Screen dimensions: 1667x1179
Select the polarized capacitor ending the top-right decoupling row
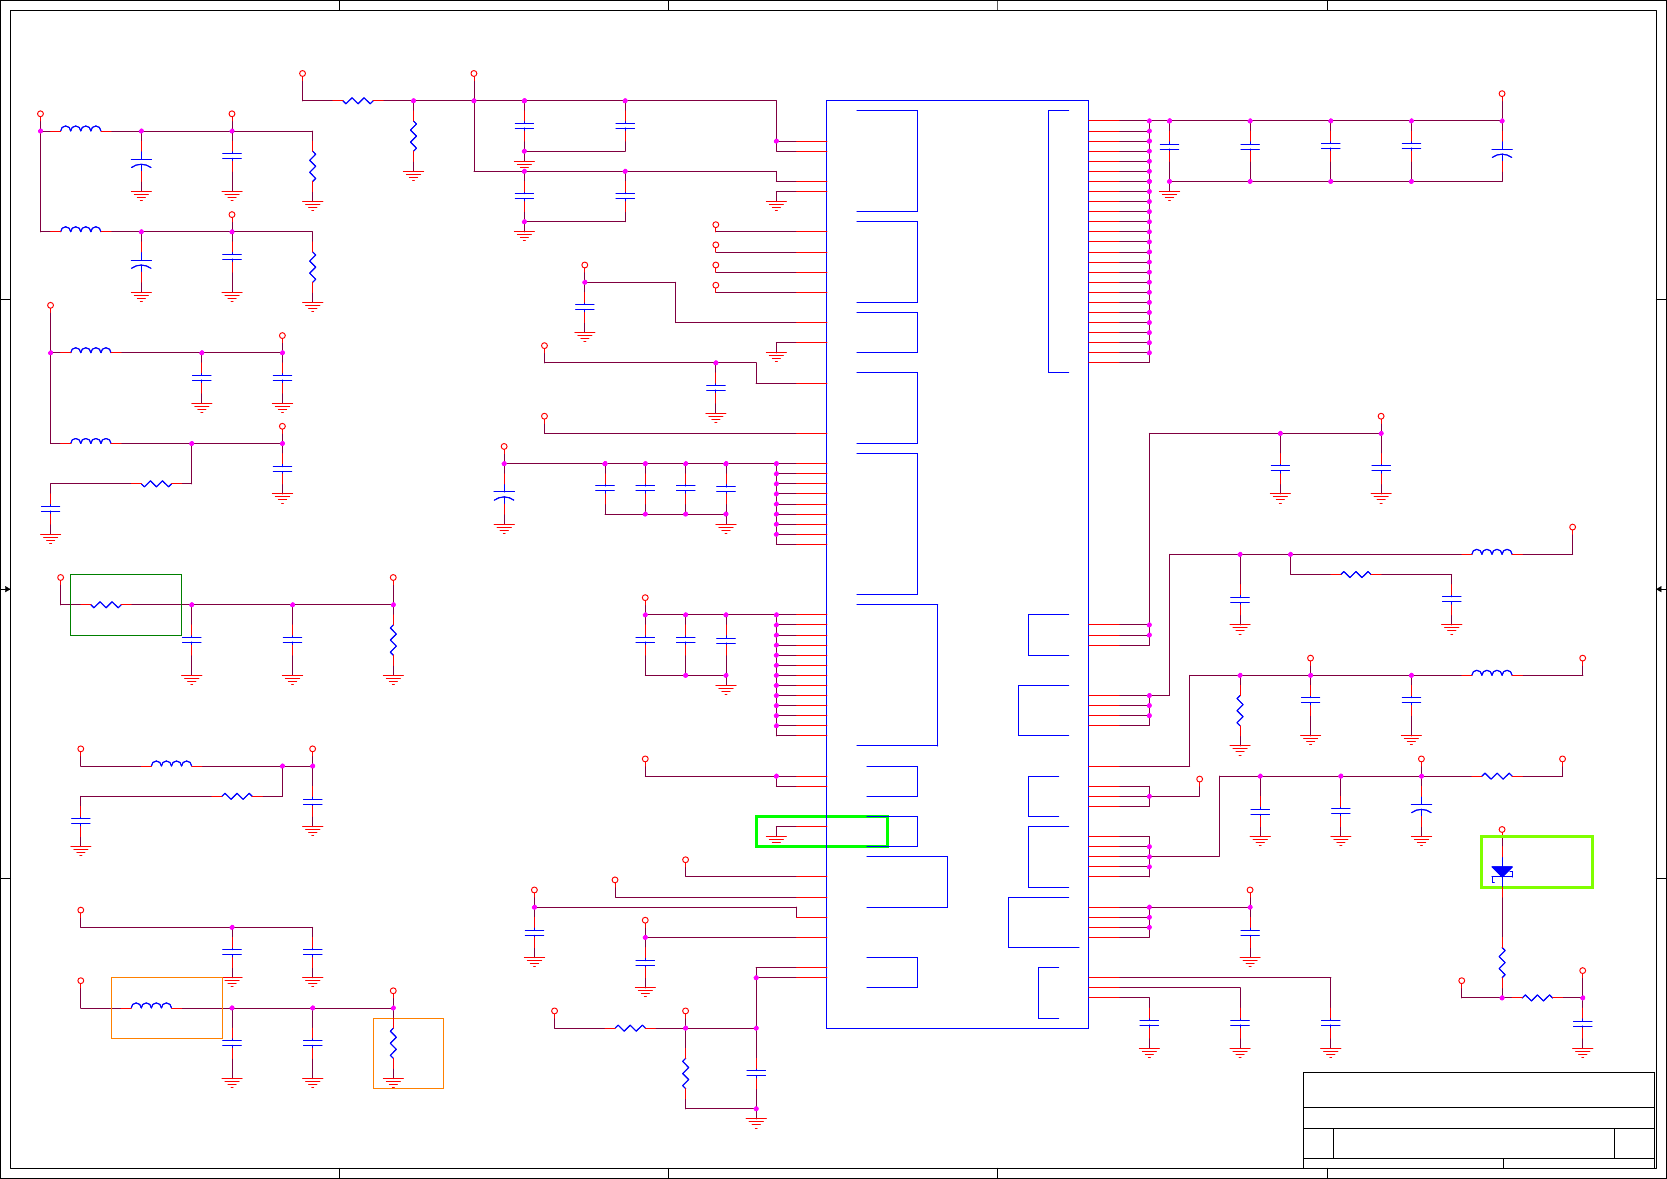pos(1502,154)
